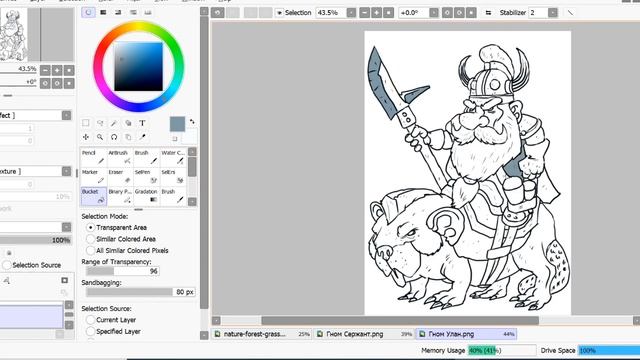
Task: Expand the Texture dropdown in left panel
Action: coord(67,171)
